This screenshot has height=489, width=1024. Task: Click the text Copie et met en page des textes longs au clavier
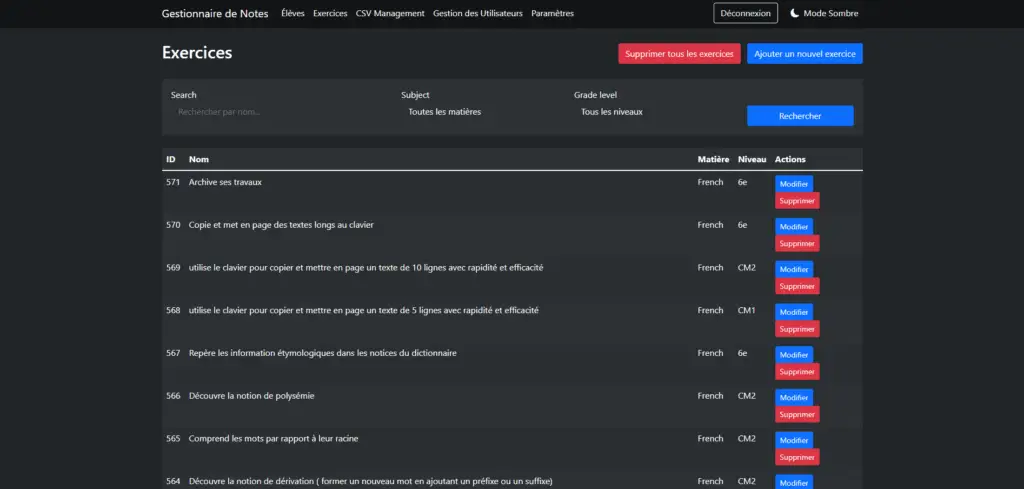pos(281,225)
